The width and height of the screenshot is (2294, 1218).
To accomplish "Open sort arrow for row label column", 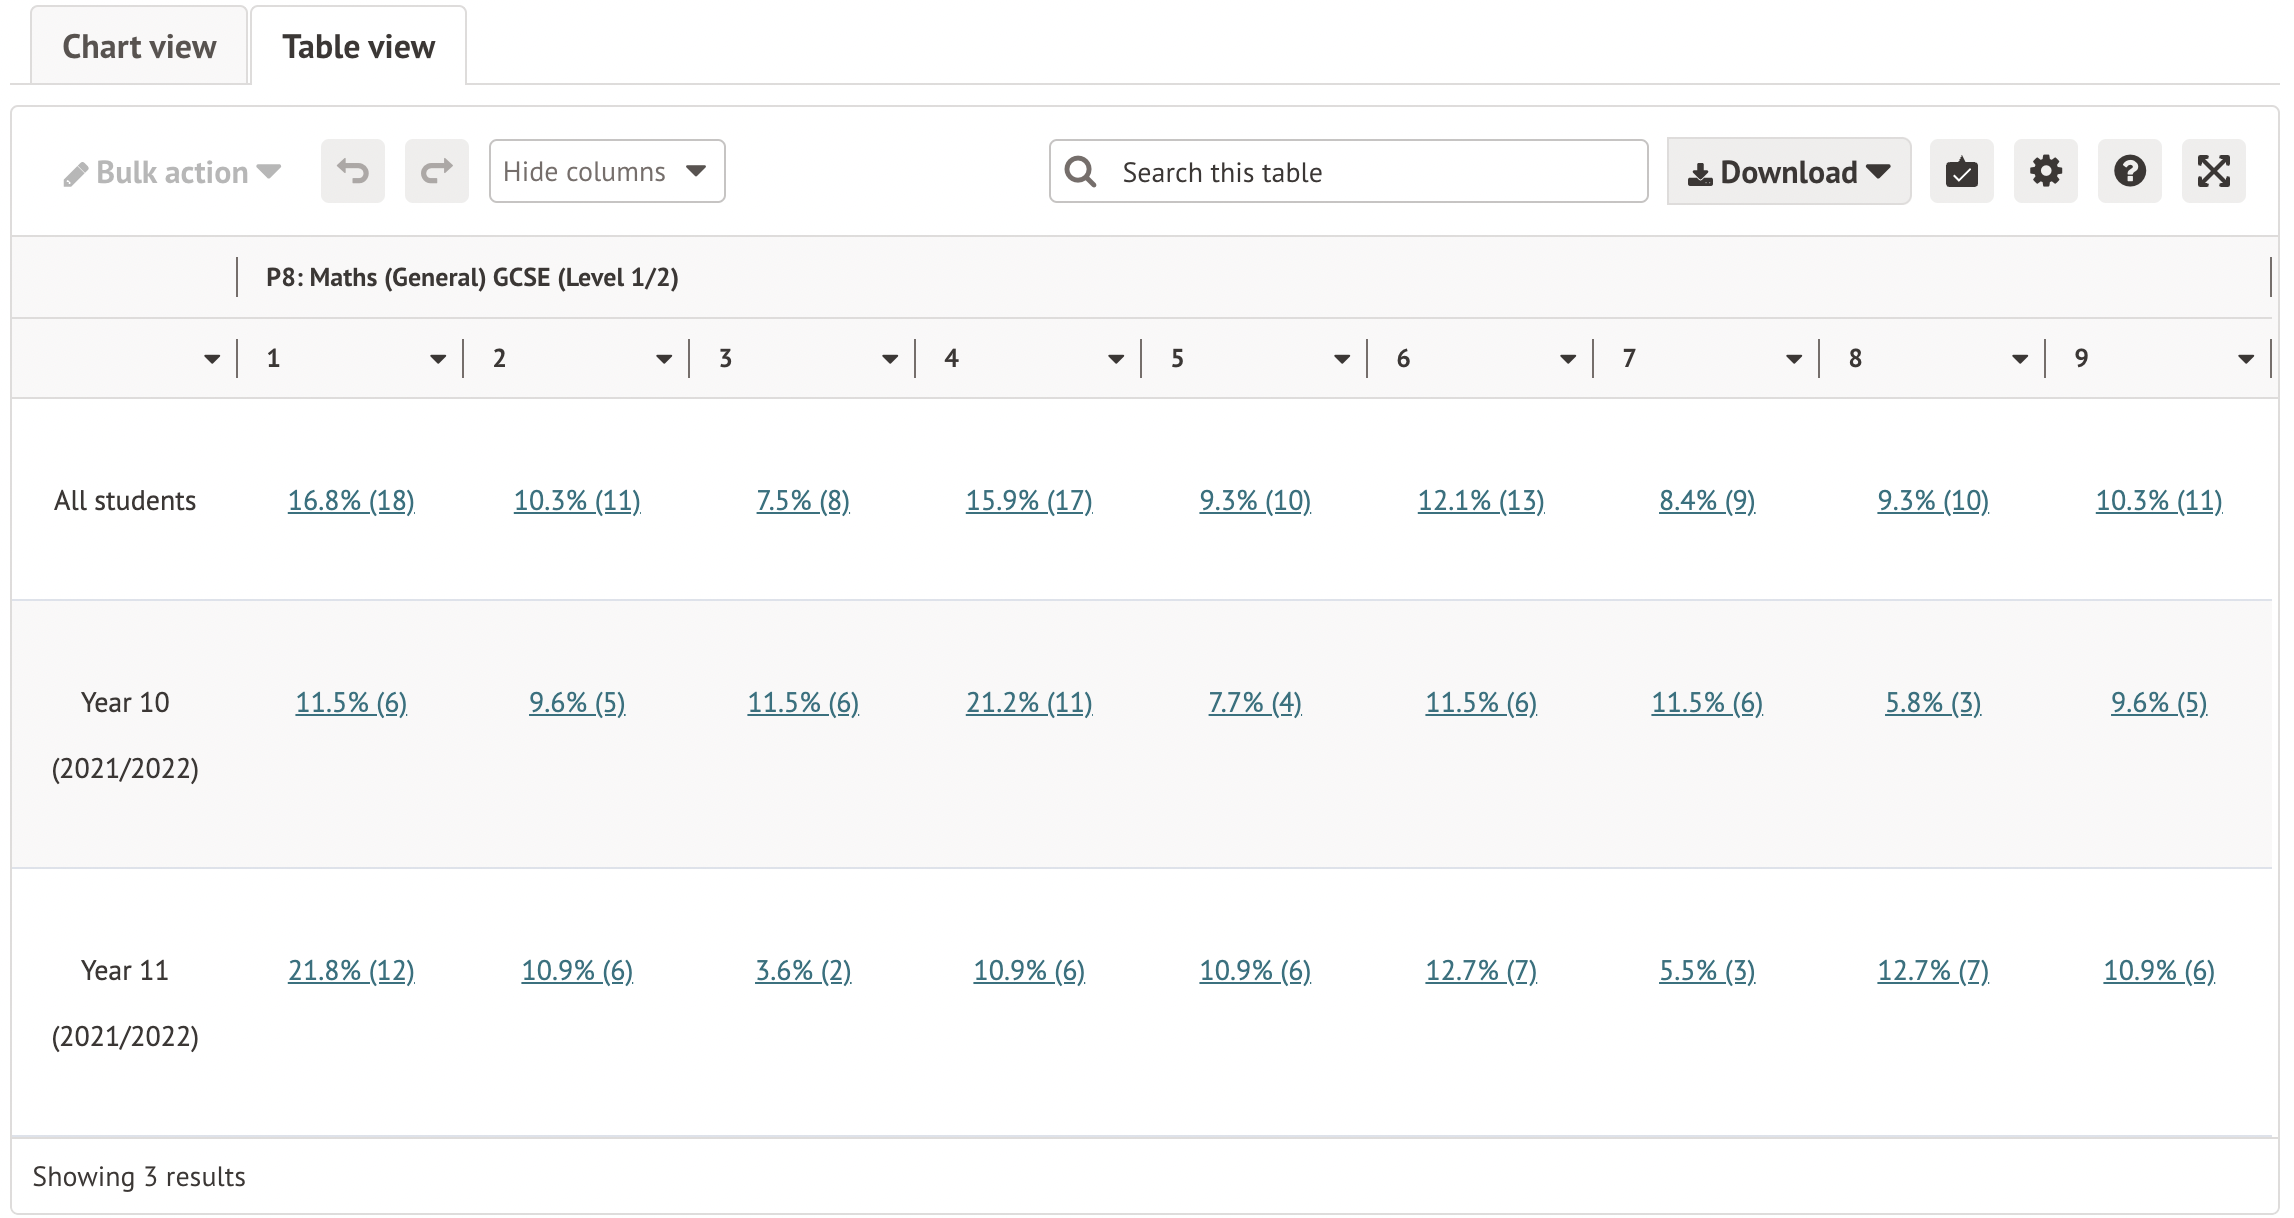I will click(x=211, y=359).
